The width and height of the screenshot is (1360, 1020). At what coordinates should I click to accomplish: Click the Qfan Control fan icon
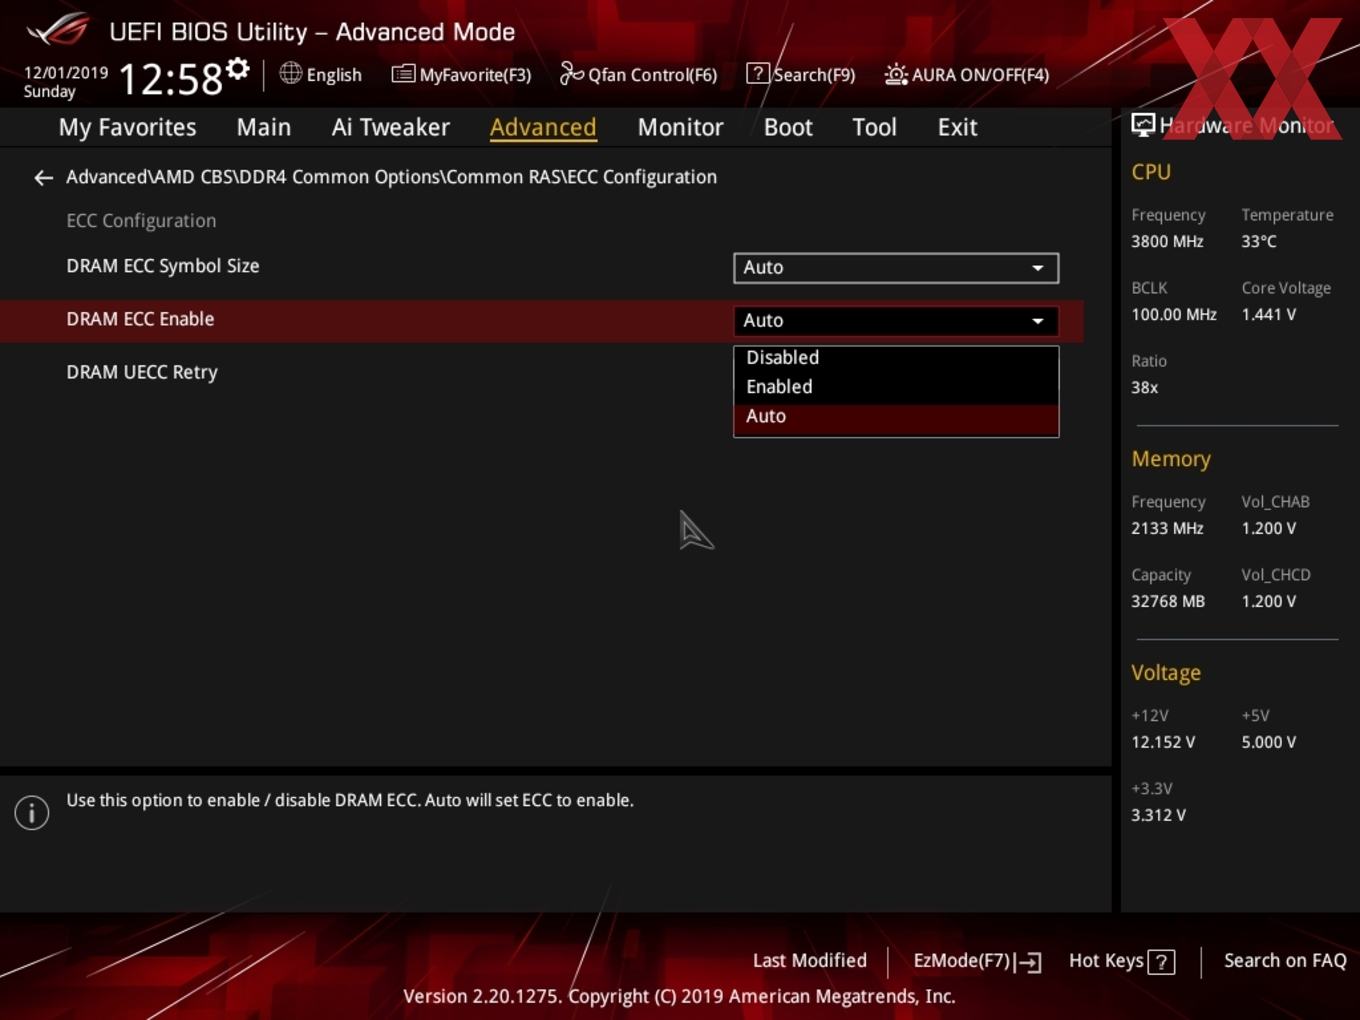pyautogui.click(x=571, y=73)
